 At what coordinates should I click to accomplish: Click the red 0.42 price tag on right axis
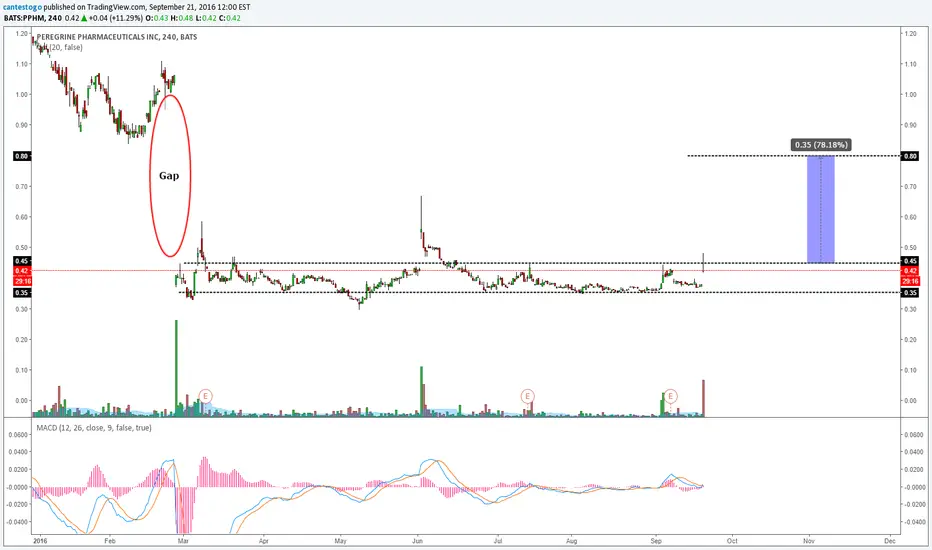[910, 271]
